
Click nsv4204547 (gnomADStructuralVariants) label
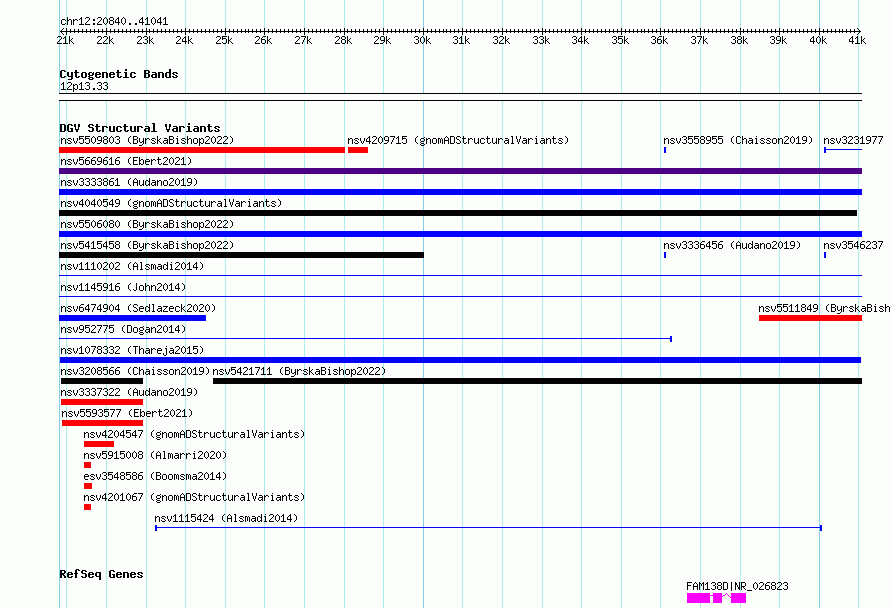(194, 434)
